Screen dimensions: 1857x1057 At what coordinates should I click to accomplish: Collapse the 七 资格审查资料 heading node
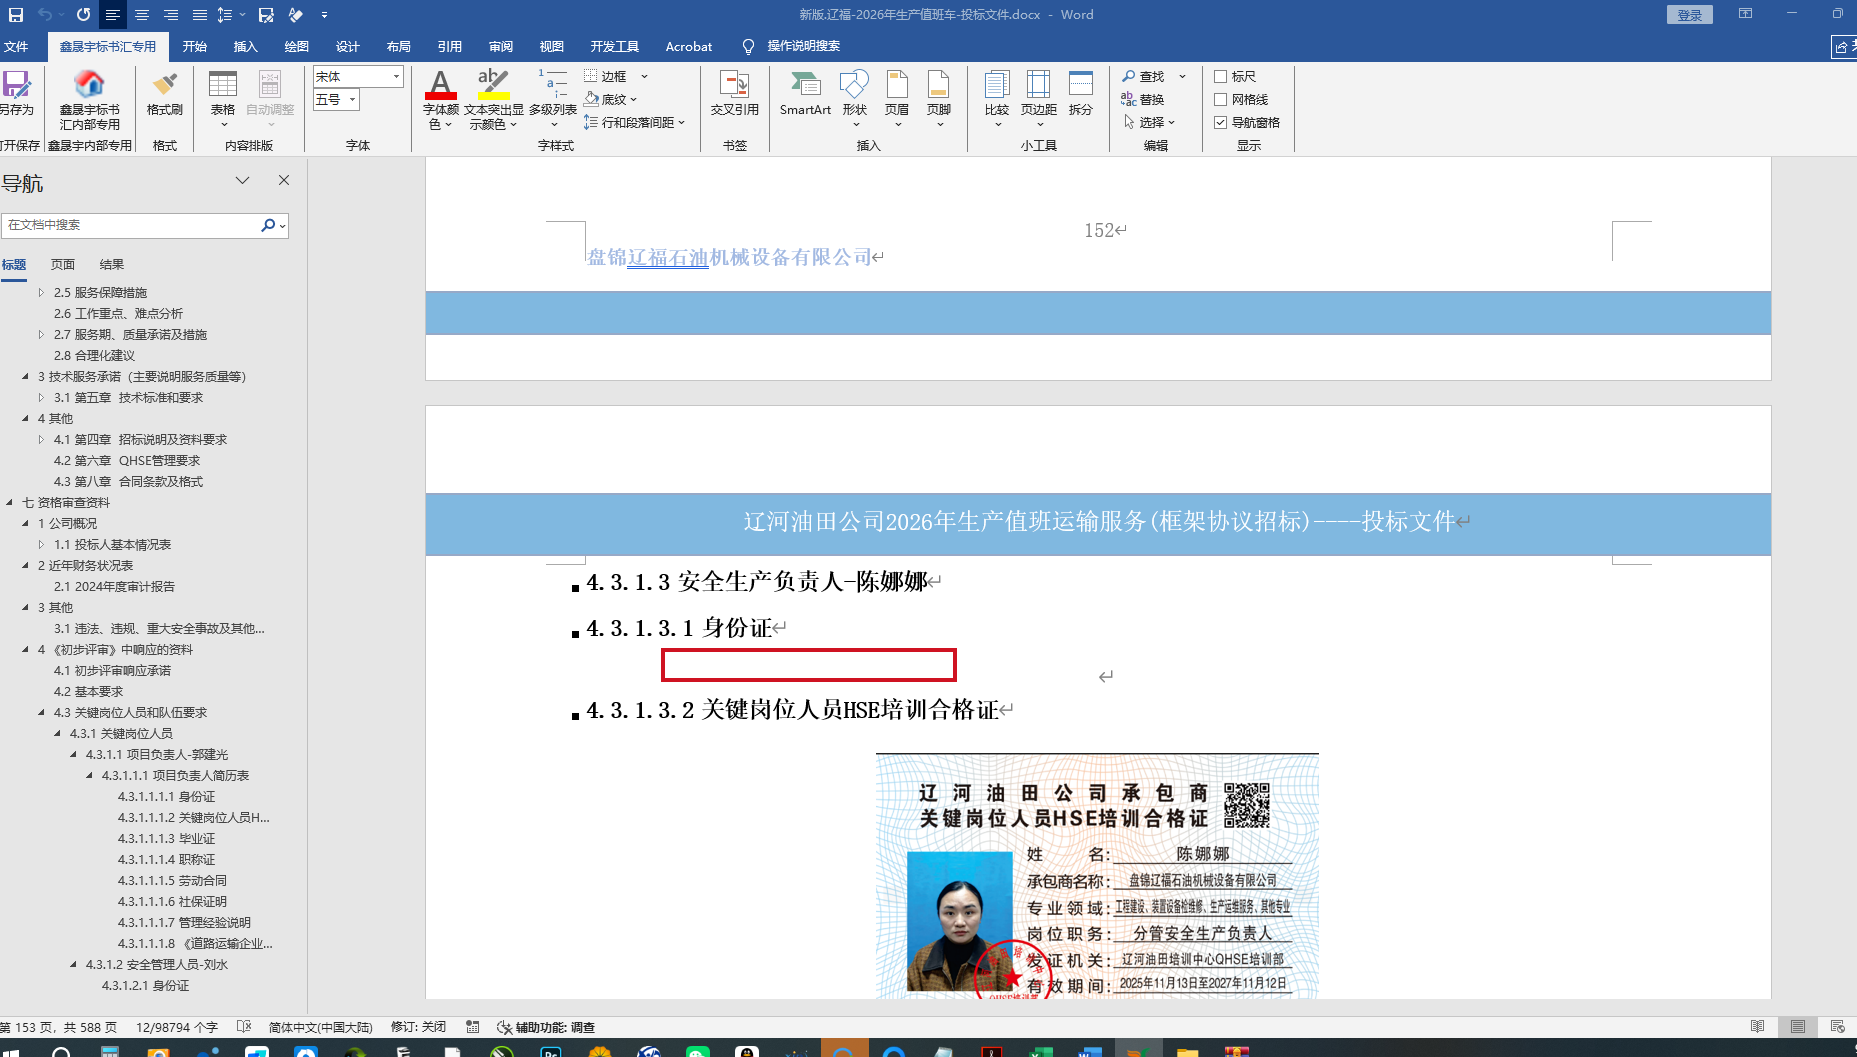pyautogui.click(x=9, y=502)
